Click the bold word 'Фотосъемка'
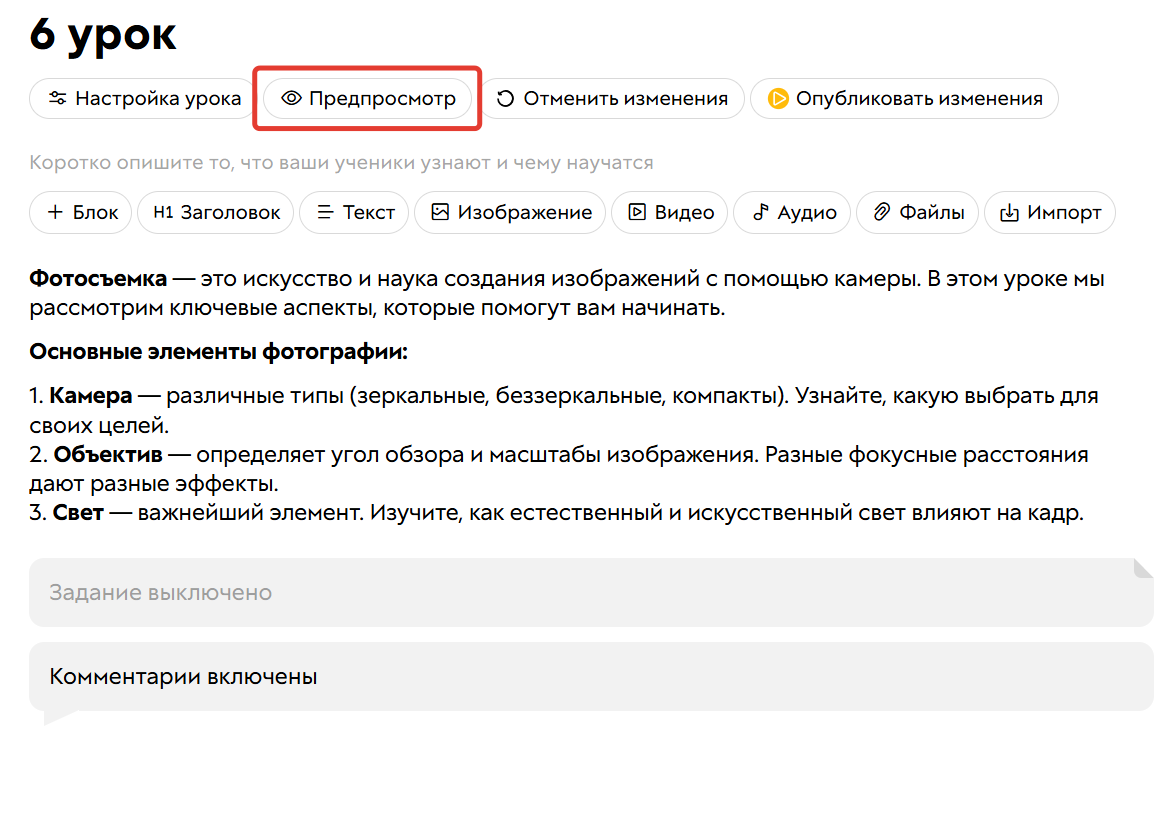The height and width of the screenshot is (836, 1170). [98, 278]
